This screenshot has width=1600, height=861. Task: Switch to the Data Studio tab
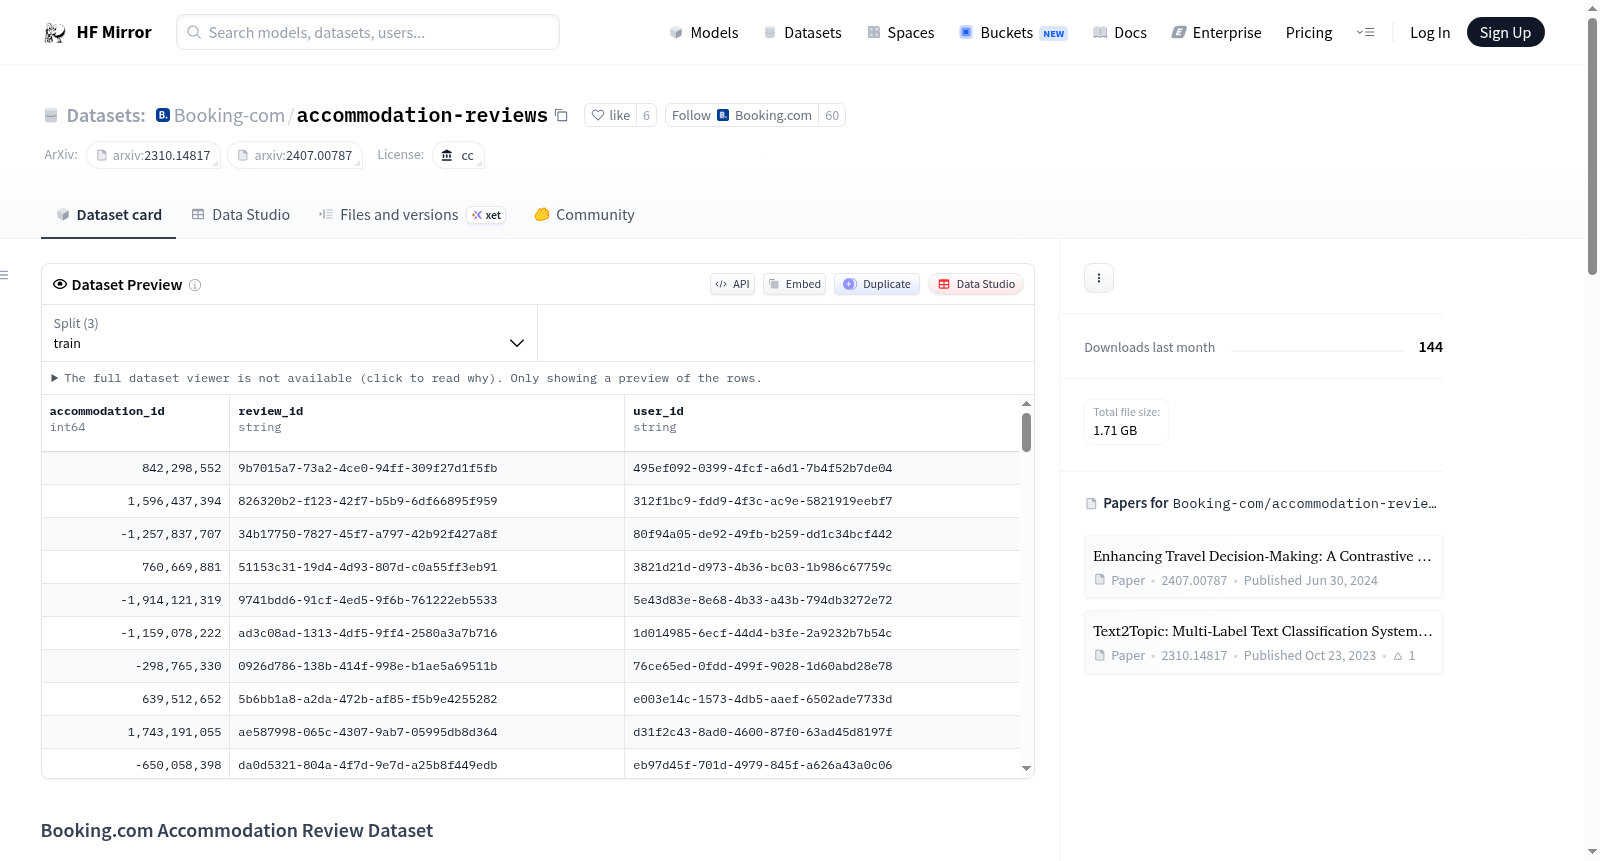pyautogui.click(x=241, y=215)
